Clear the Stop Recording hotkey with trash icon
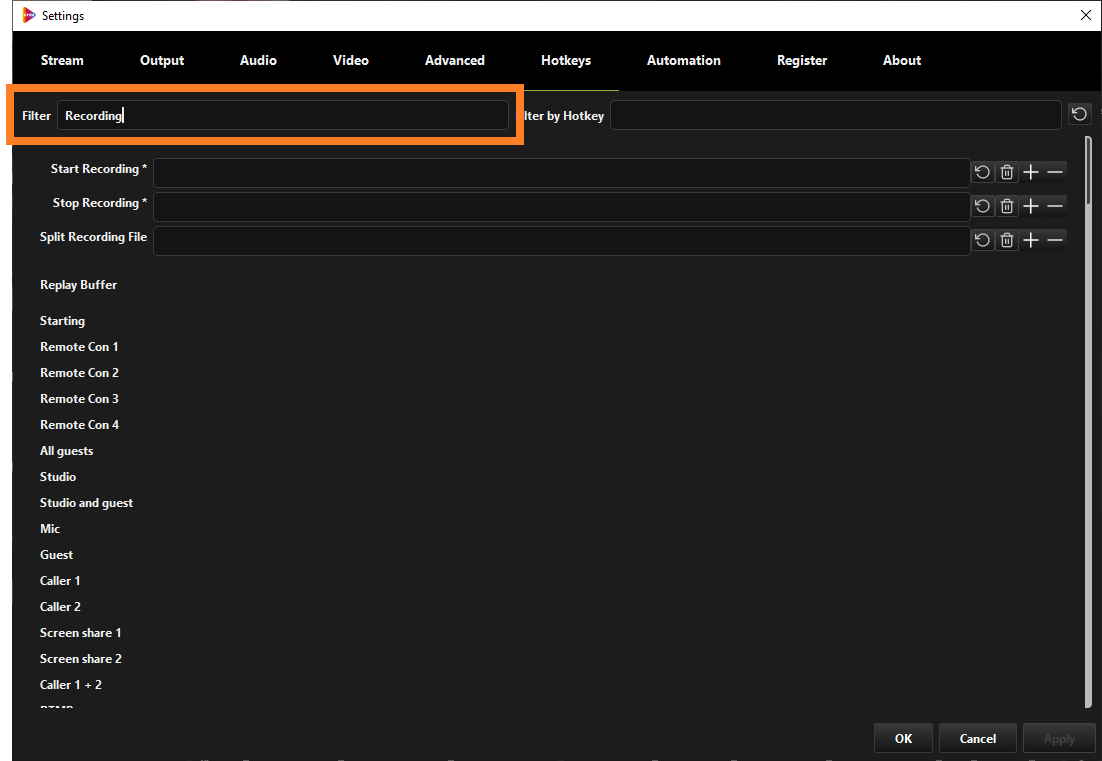The height and width of the screenshot is (761, 1102). (x=1006, y=206)
